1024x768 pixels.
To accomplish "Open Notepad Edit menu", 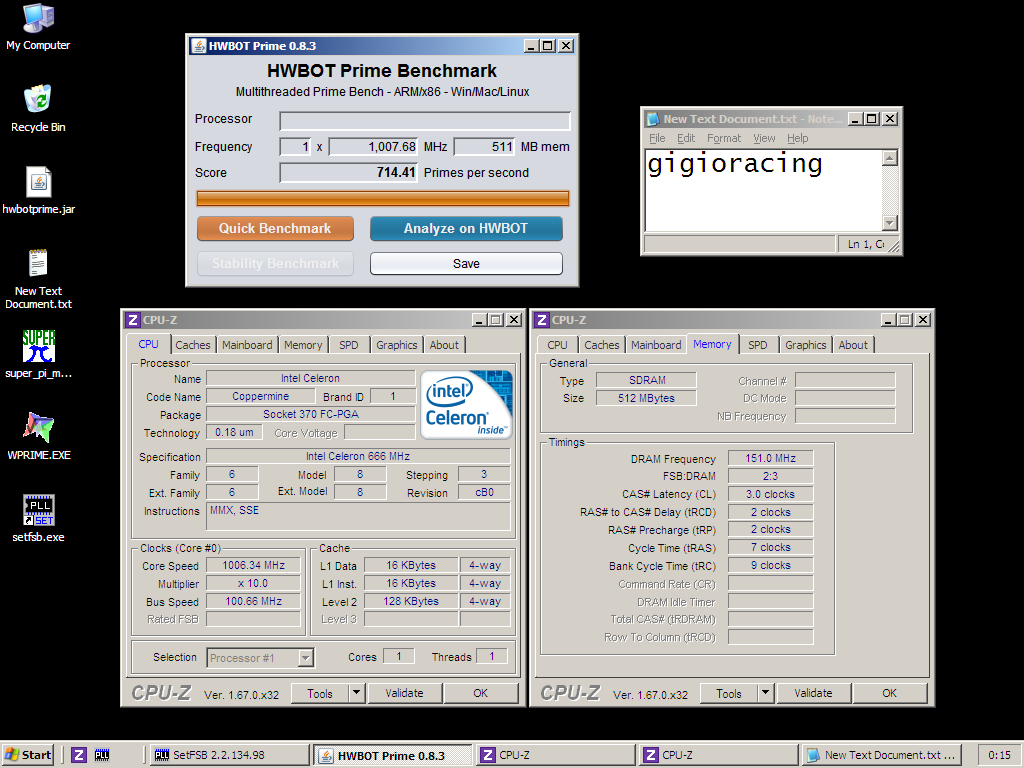I will point(686,138).
